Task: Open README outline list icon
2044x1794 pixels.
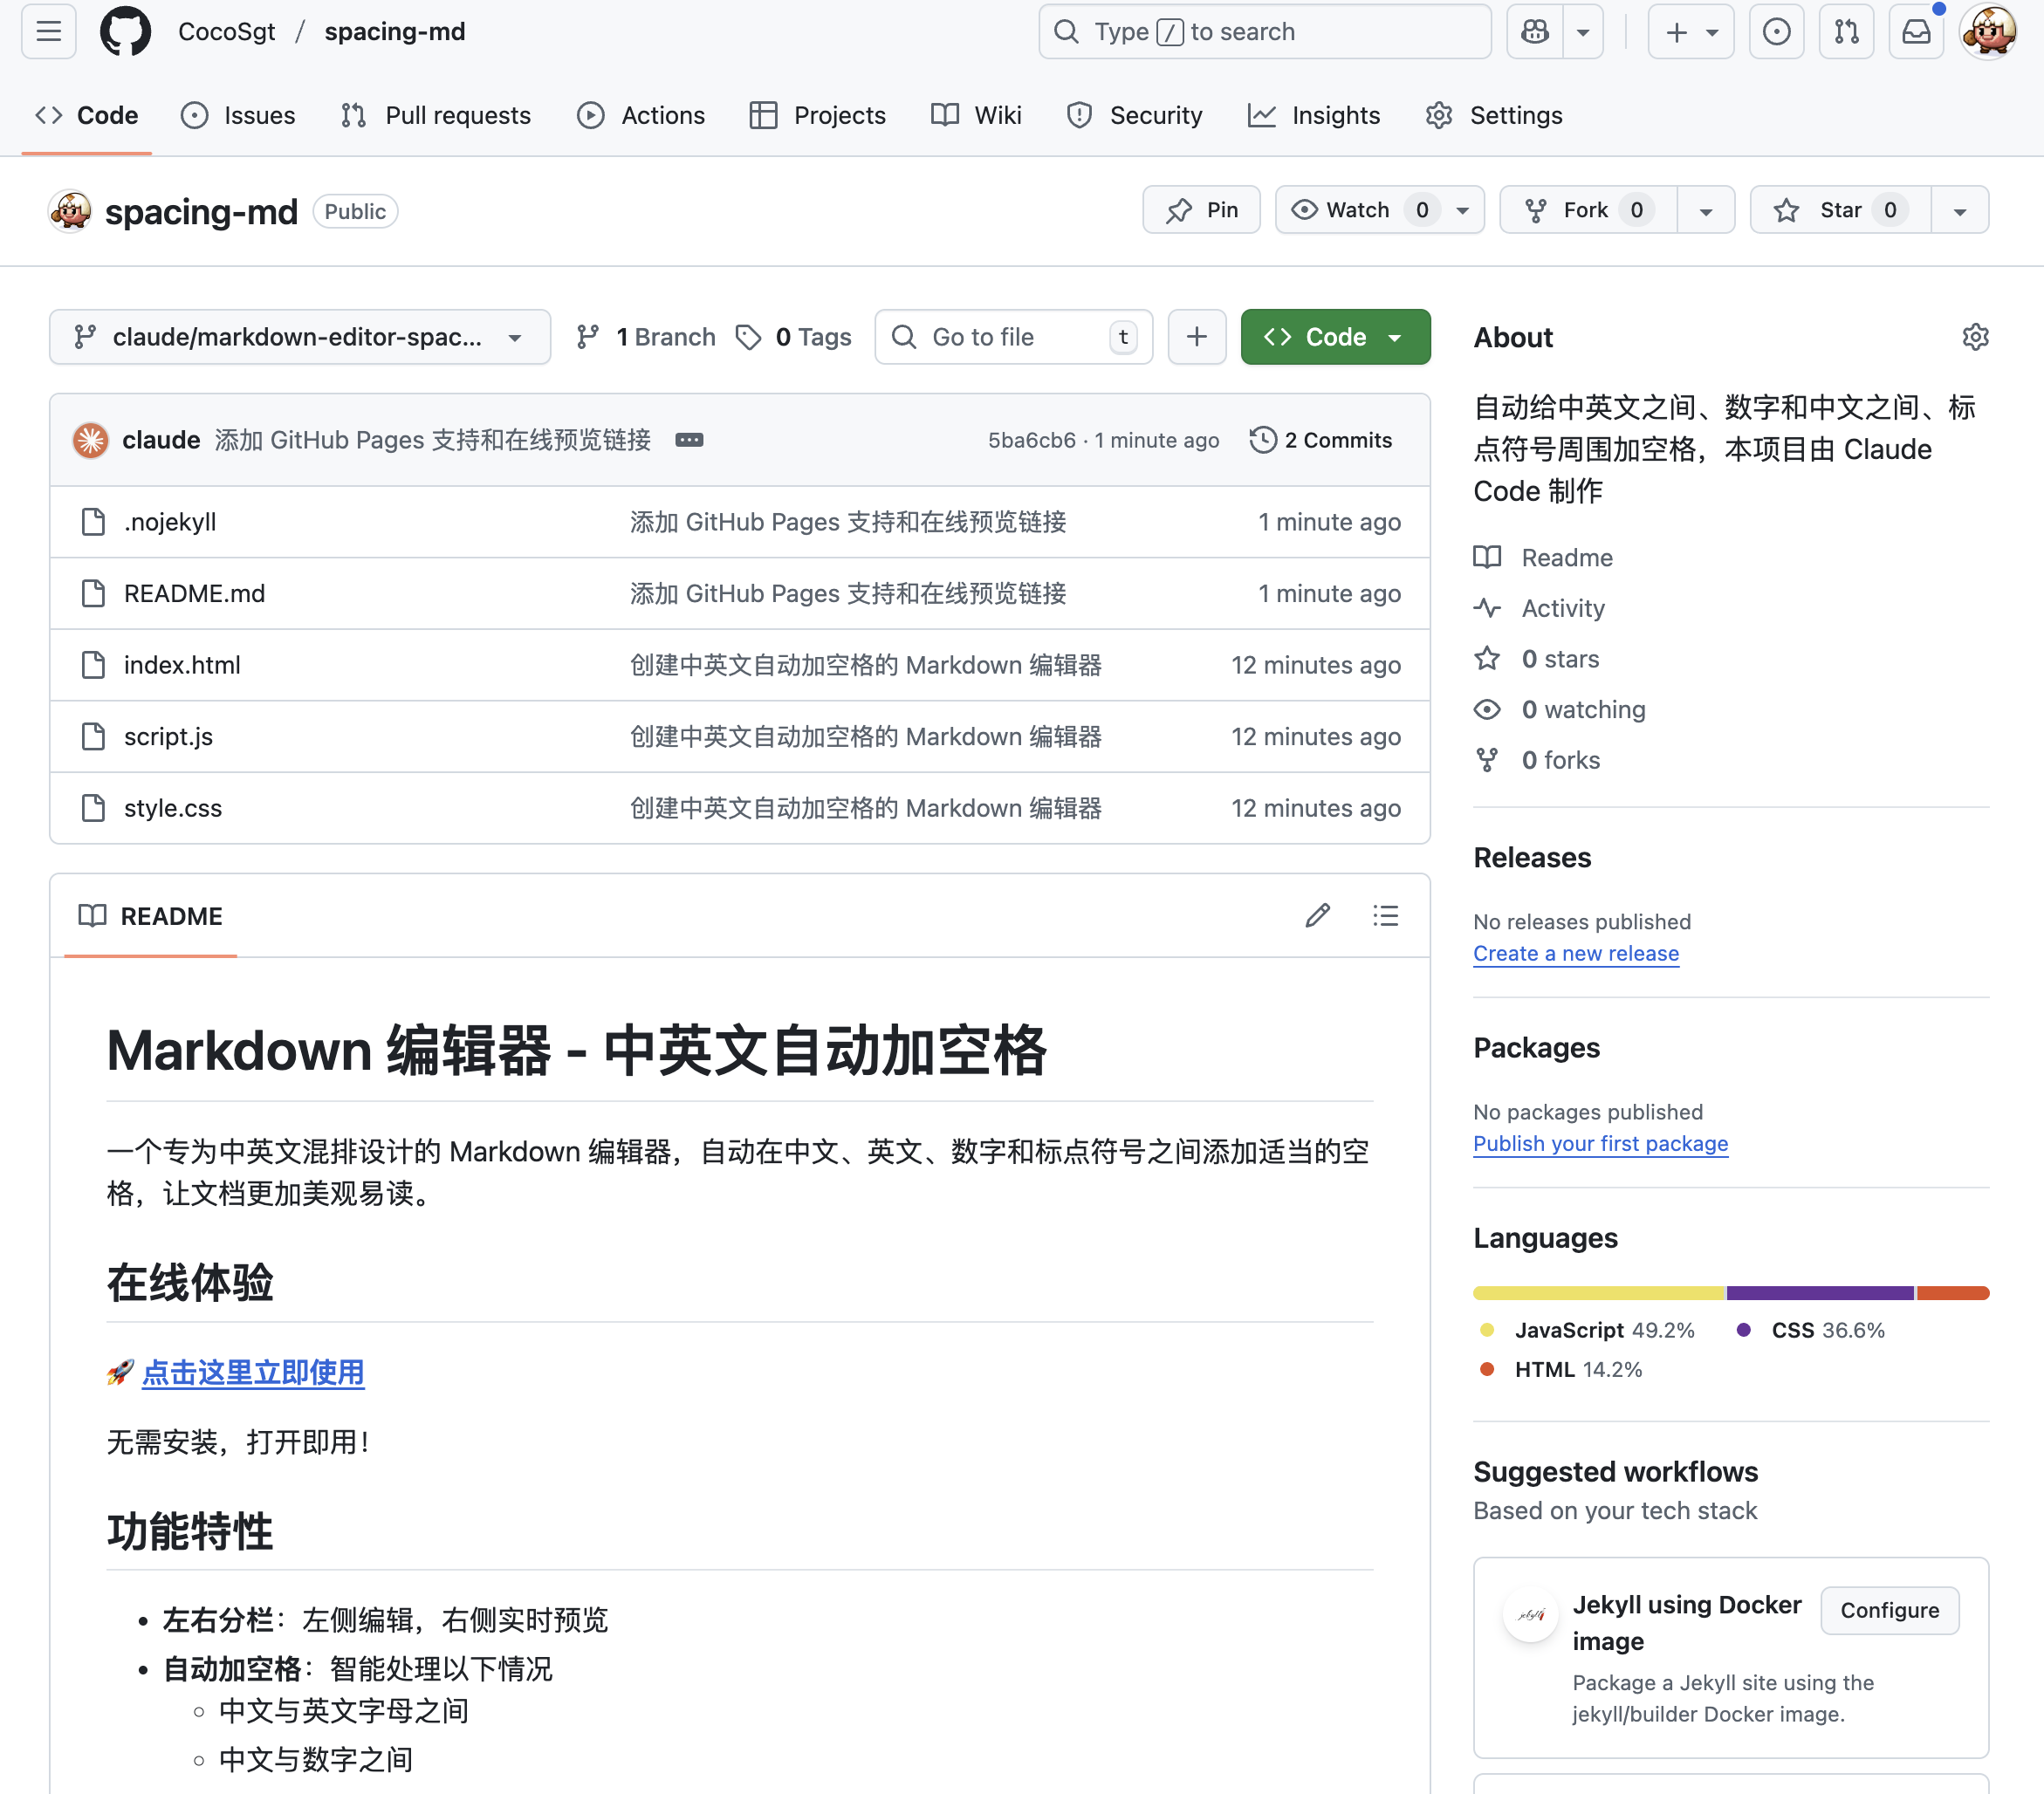Action: click(1385, 915)
